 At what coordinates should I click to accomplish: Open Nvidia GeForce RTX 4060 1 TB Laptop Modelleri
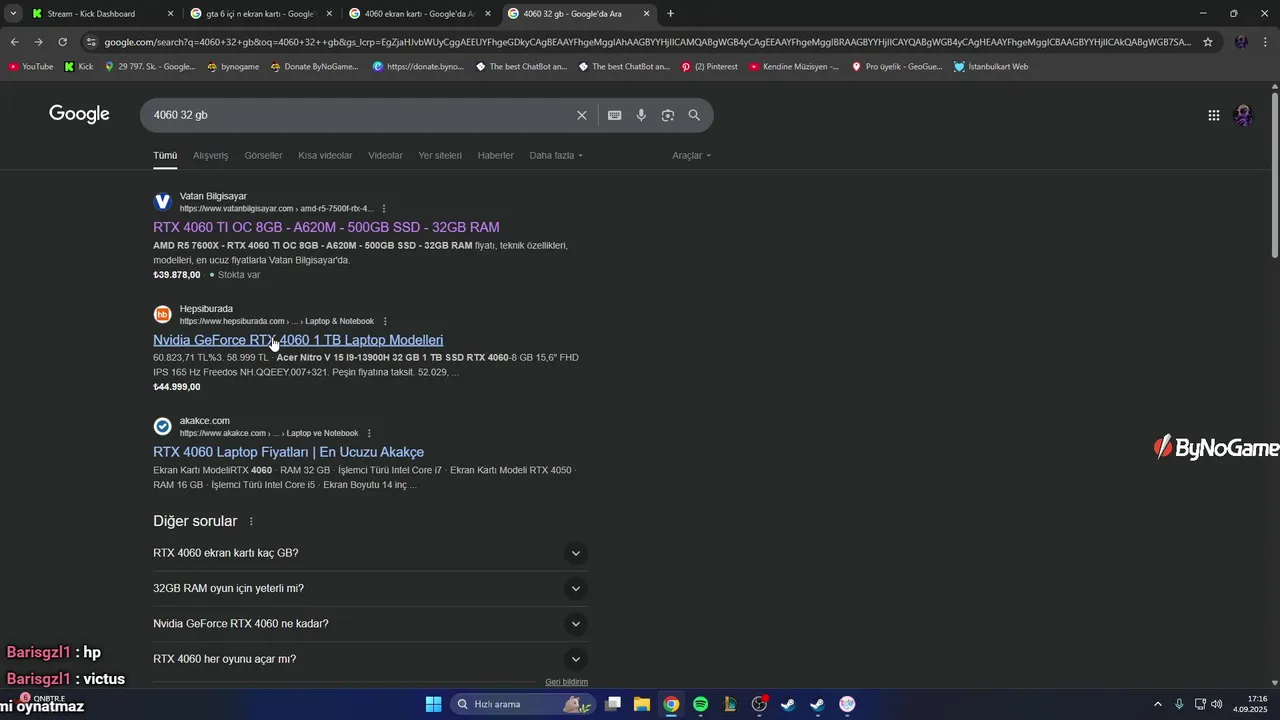[x=298, y=340]
